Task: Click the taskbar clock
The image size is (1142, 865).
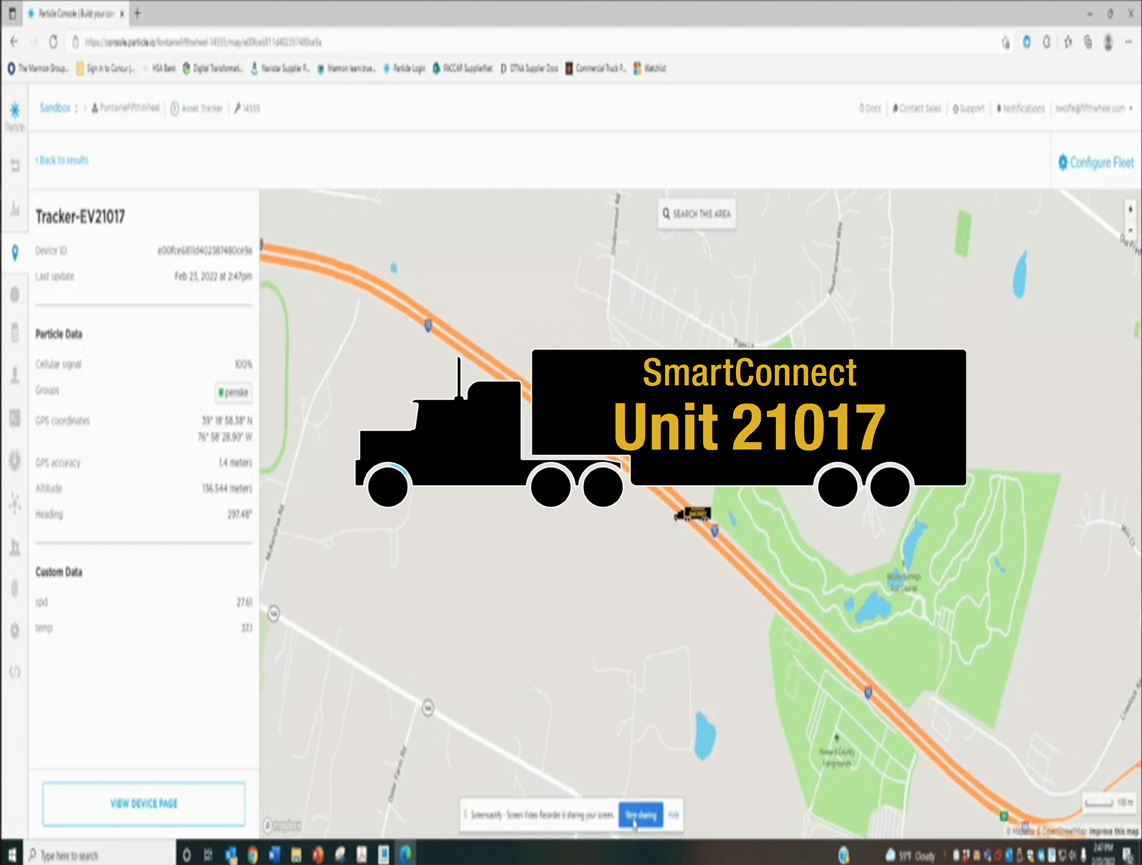Action: point(1103,853)
